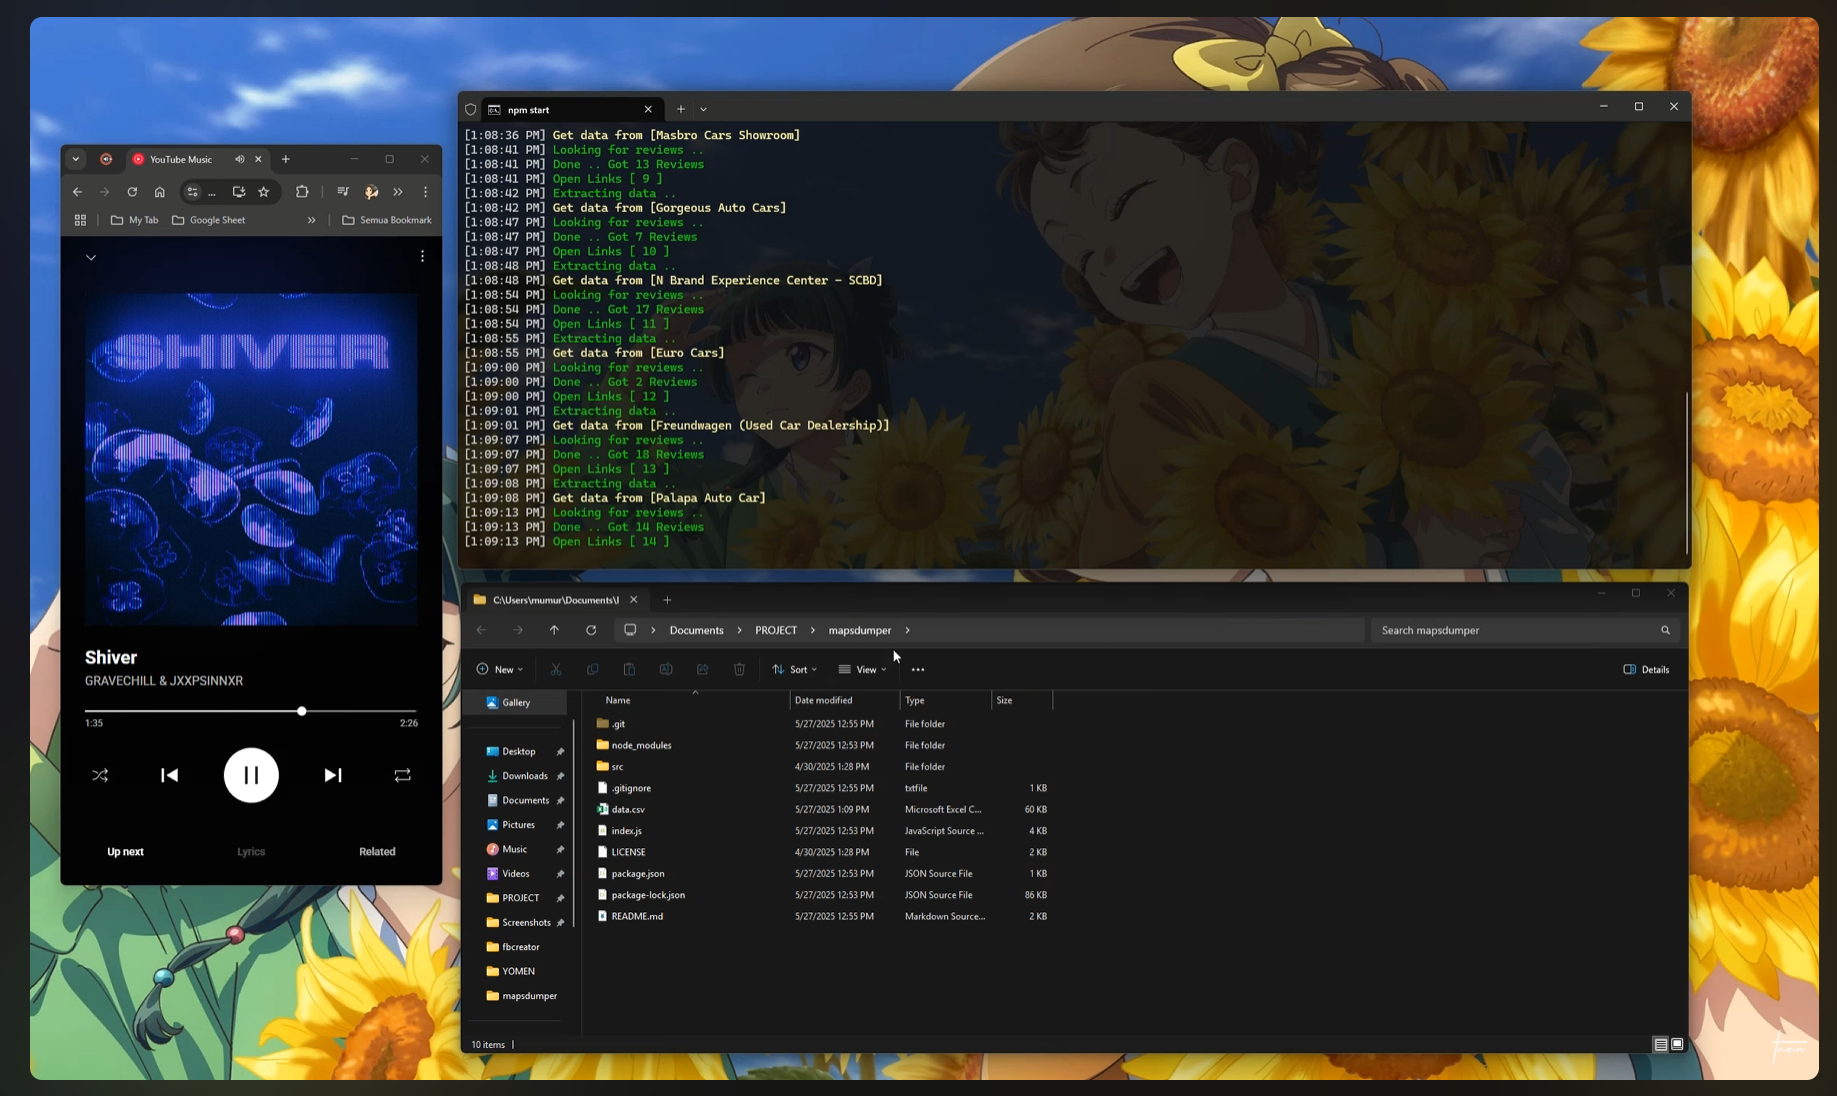Show the Details pane
The width and height of the screenshot is (1837, 1096).
coord(1646,669)
